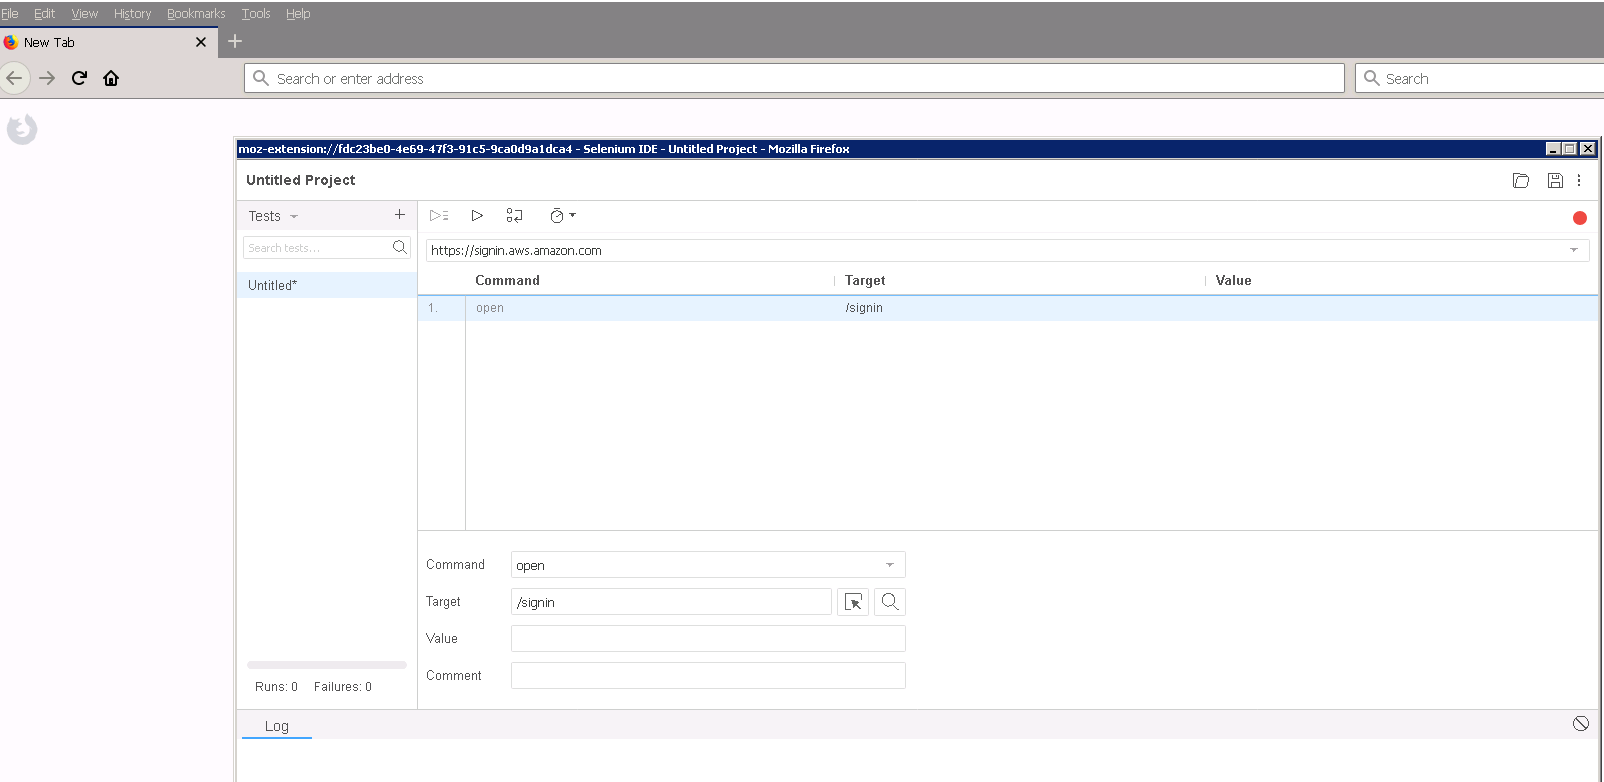Select the Untitled* test
The image size is (1604, 782).
(327, 285)
